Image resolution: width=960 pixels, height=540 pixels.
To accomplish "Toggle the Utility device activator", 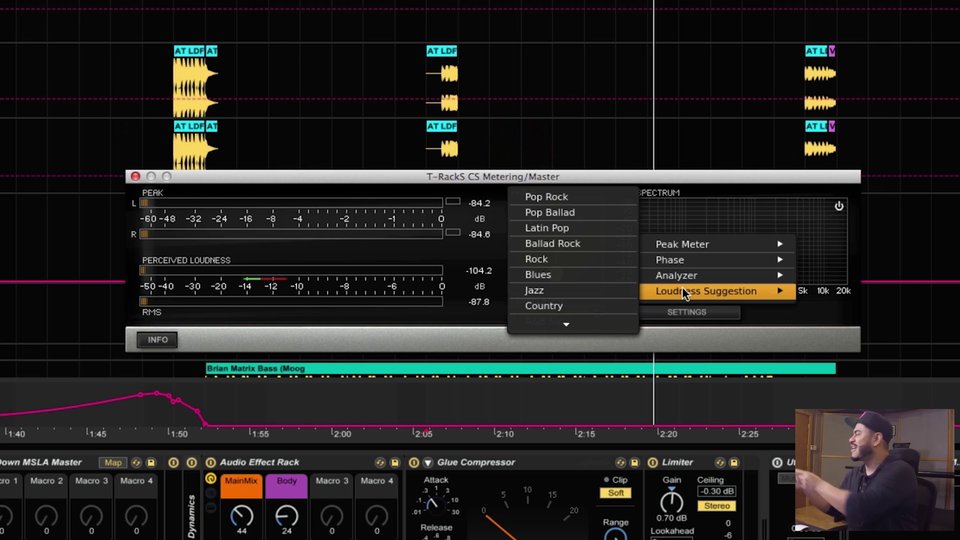I will pos(777,462).
